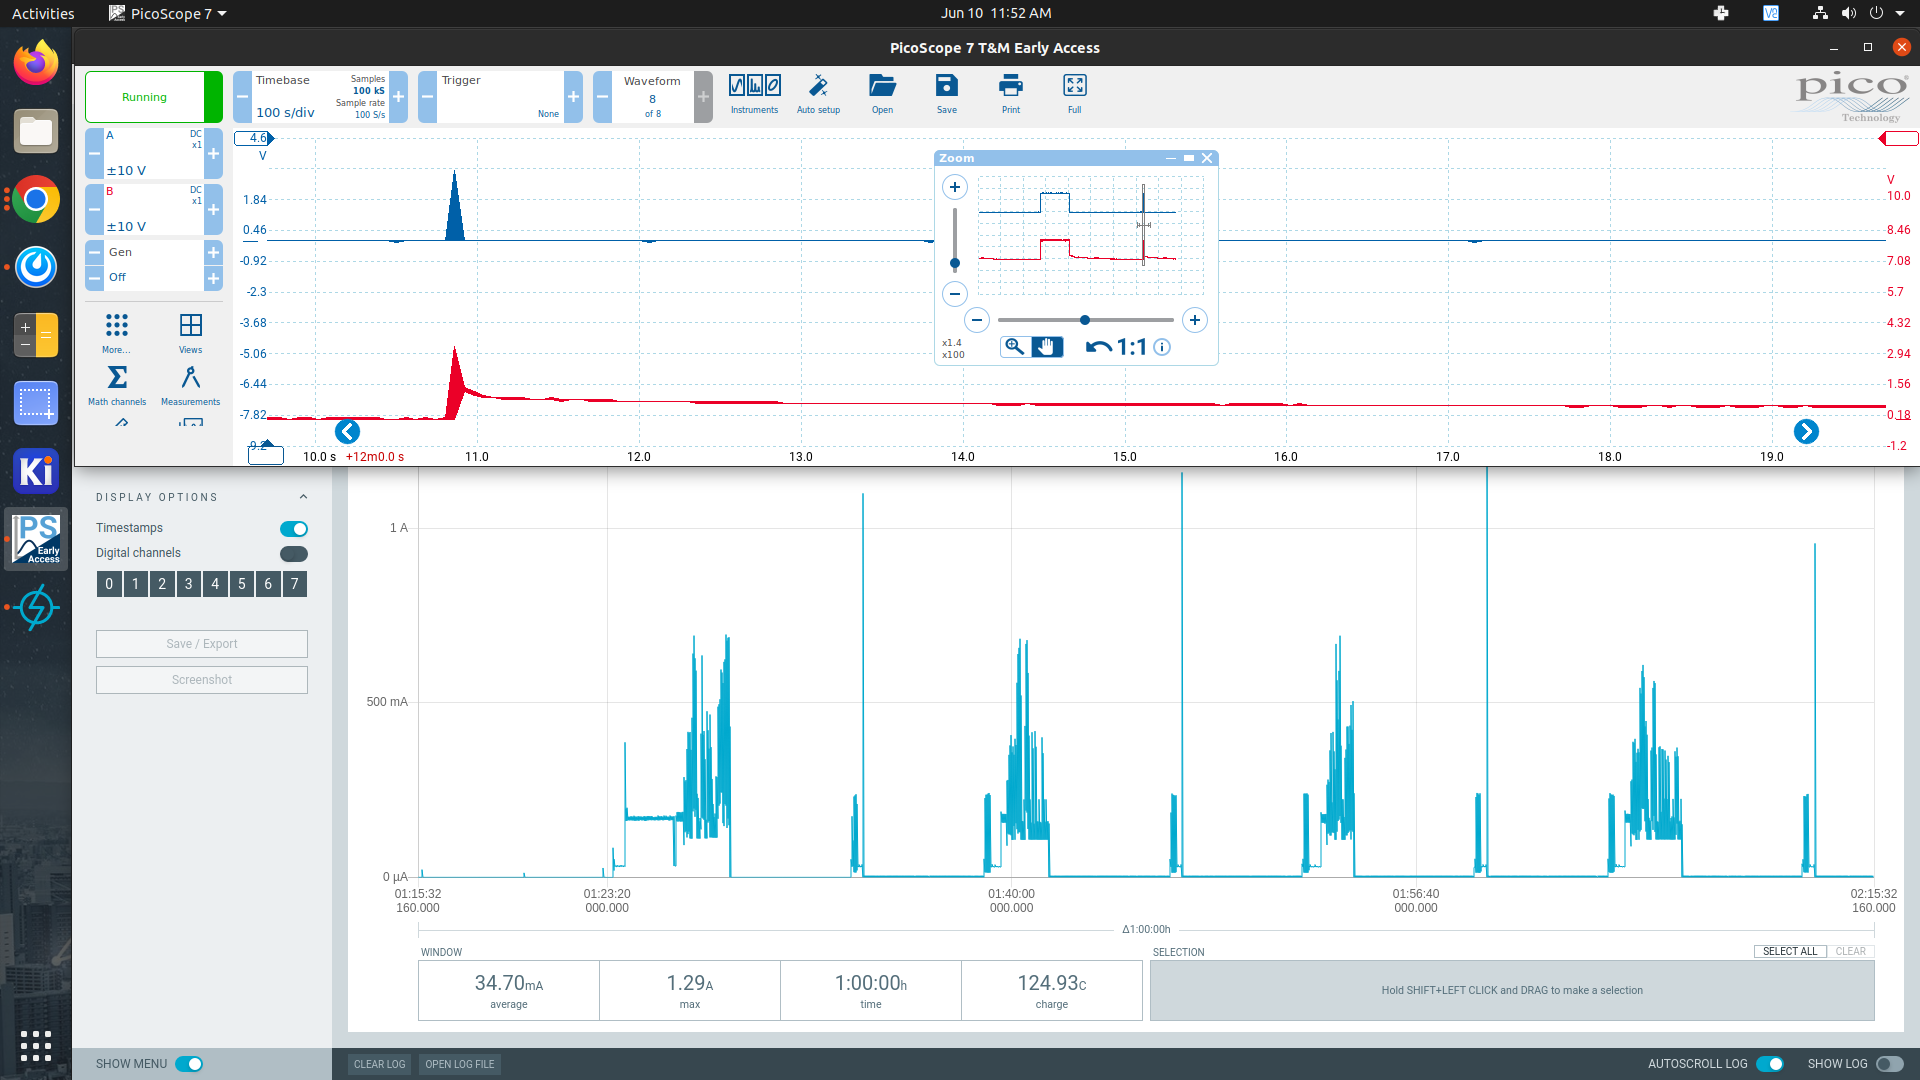Toggle the Digital channels switch
Screen dimensions: 1920x1080
tap(294, 554)
